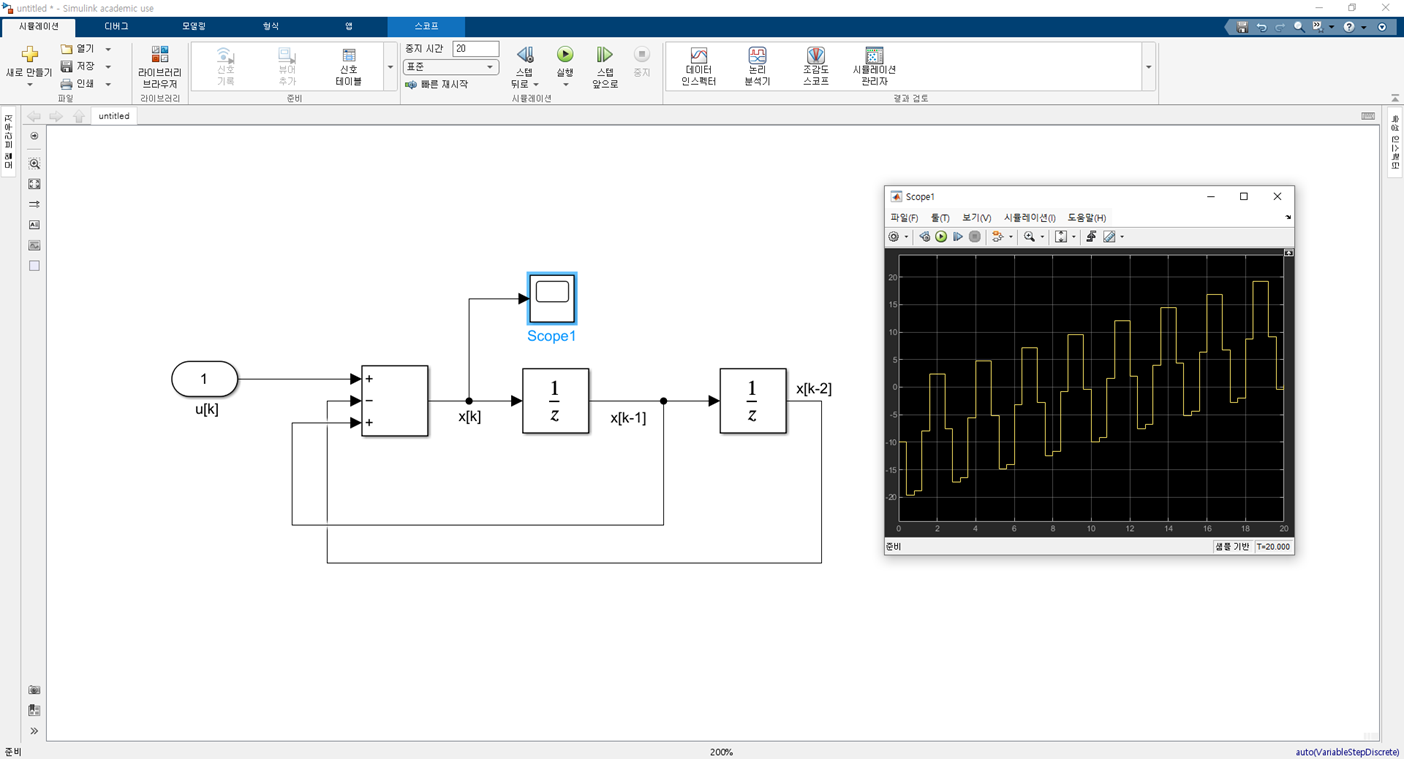Viewport: 1404px width, 759px height.
Task: Open the Scope1 Tools (툴) menu
Action: (940, 218)
